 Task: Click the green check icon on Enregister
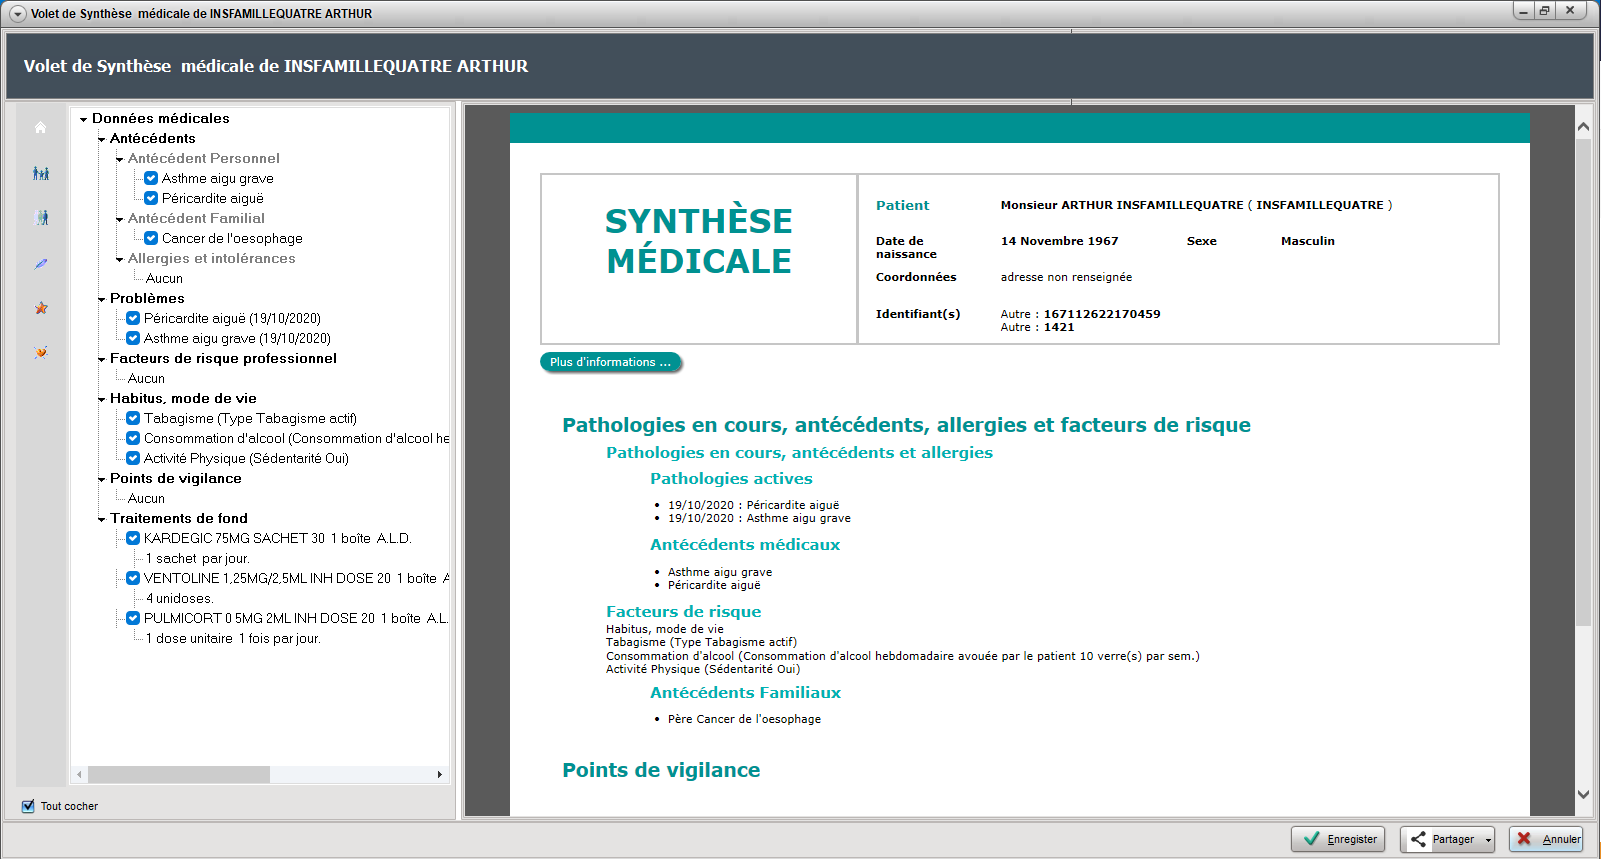pos(1311,839)
